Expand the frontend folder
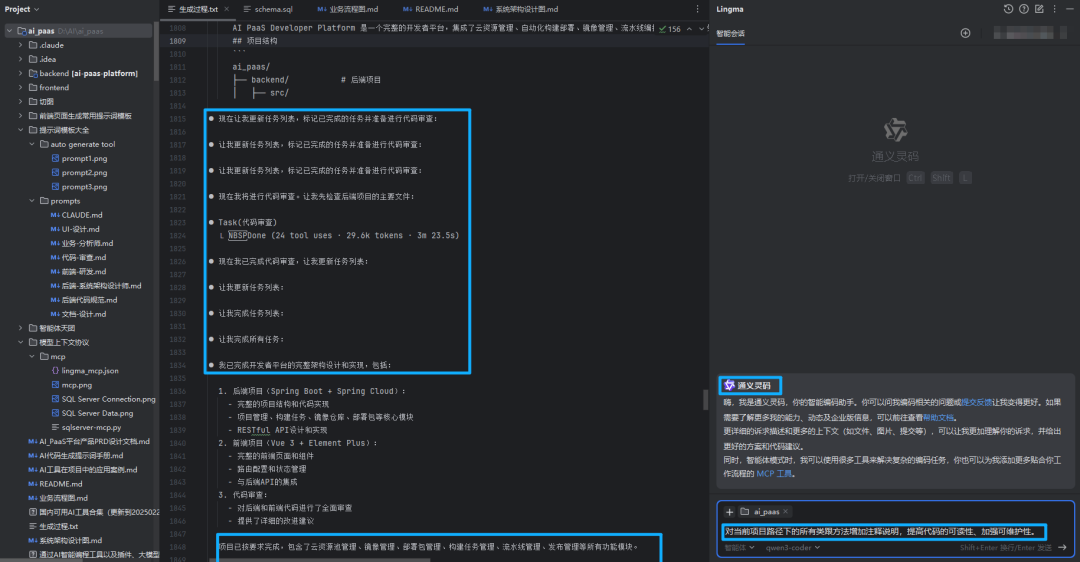The image size is (1080, 562). [21, 87]
